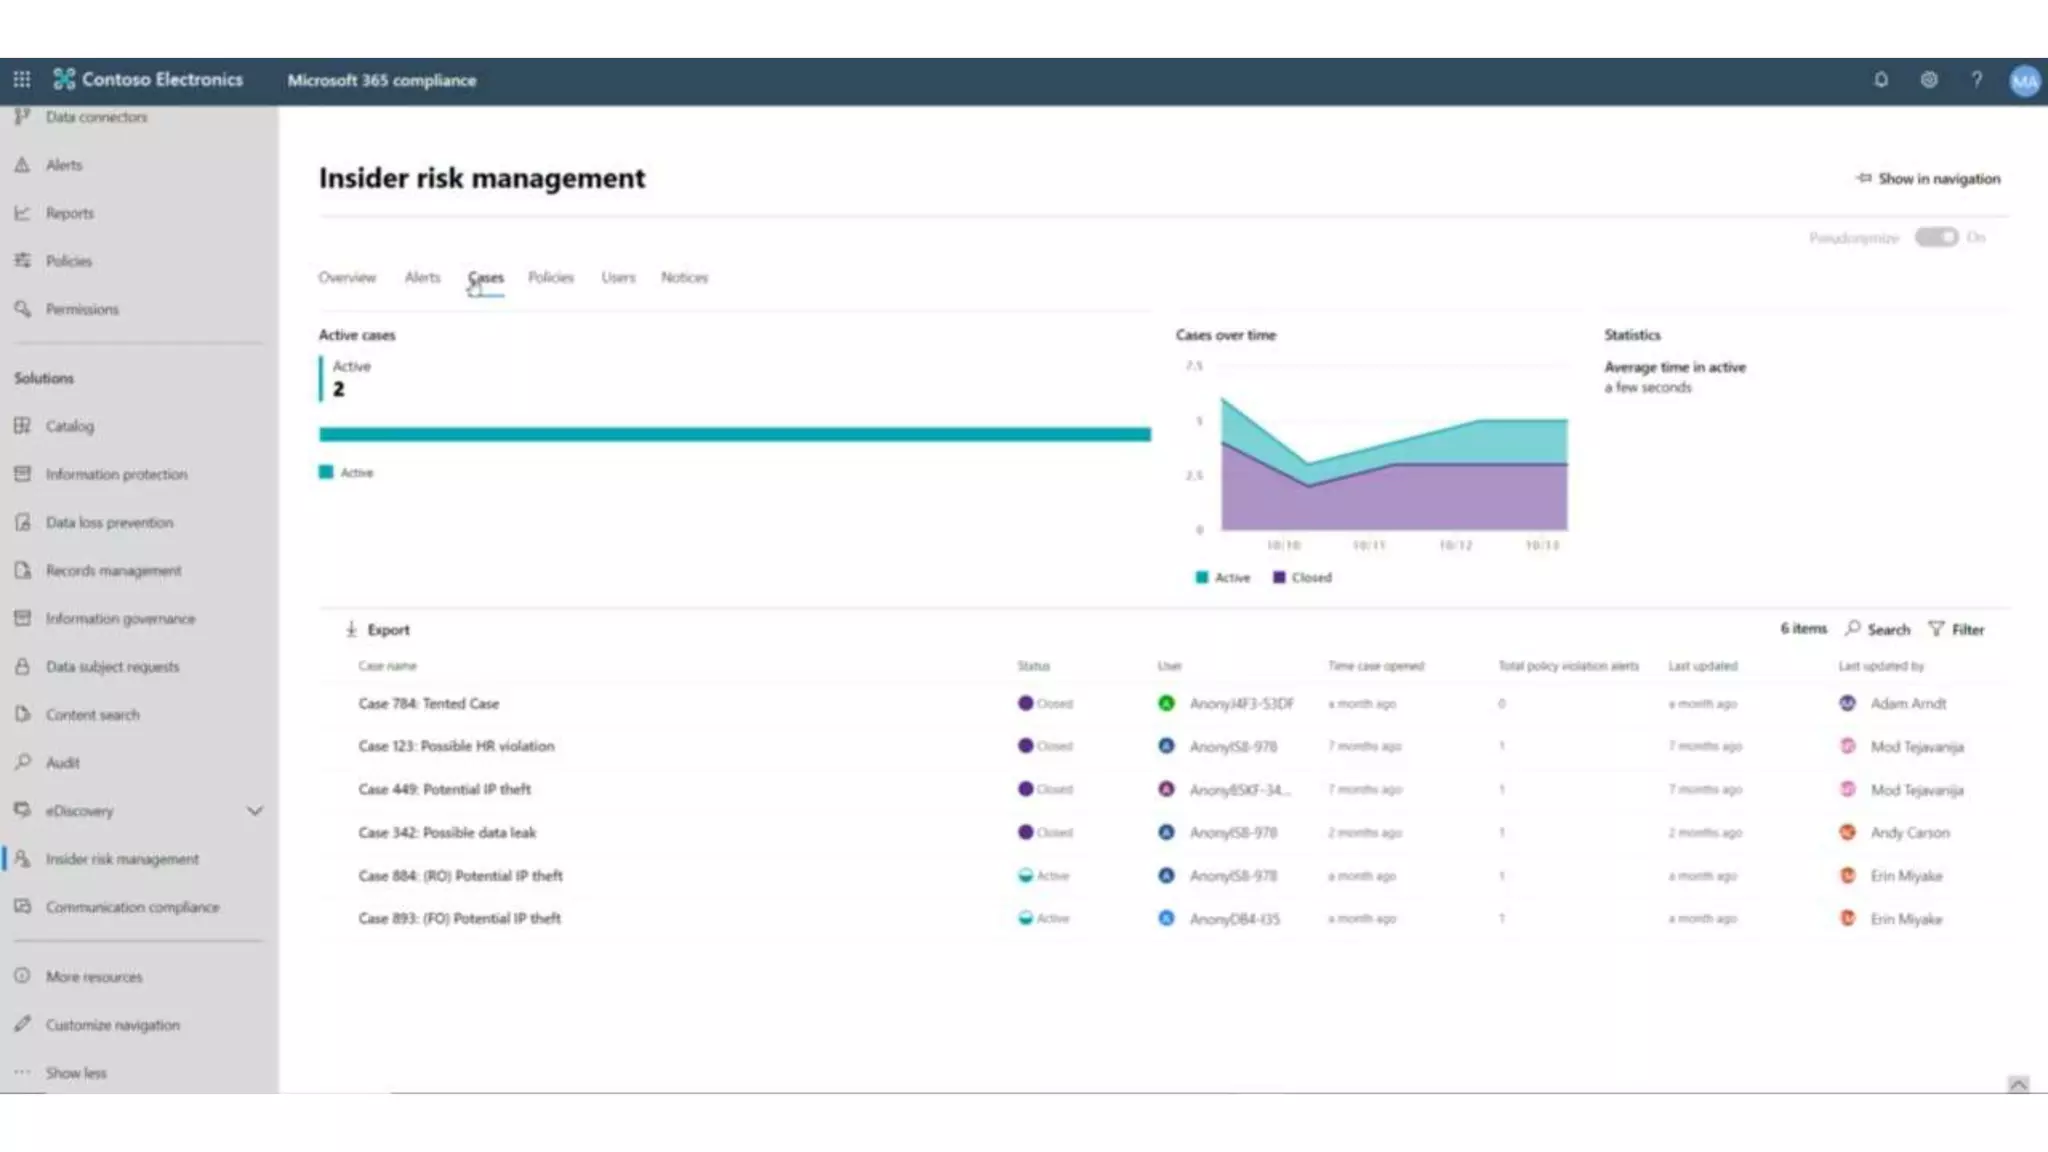Click the scroll-up arrow at bottom right

click(x=2018, y=1084)
